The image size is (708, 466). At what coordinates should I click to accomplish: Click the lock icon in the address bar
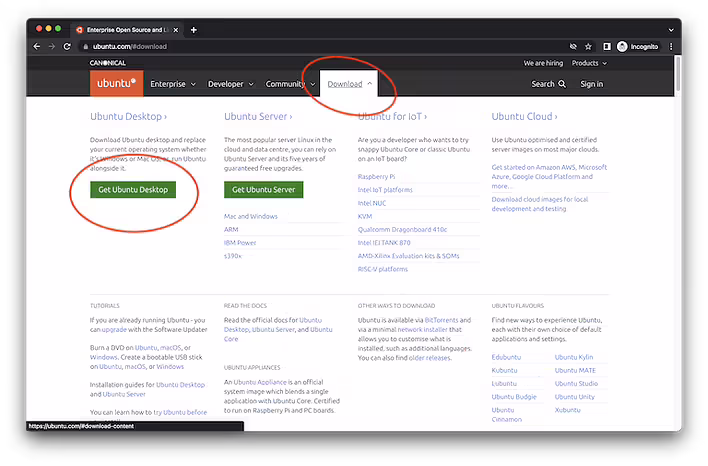click(85, 47)
